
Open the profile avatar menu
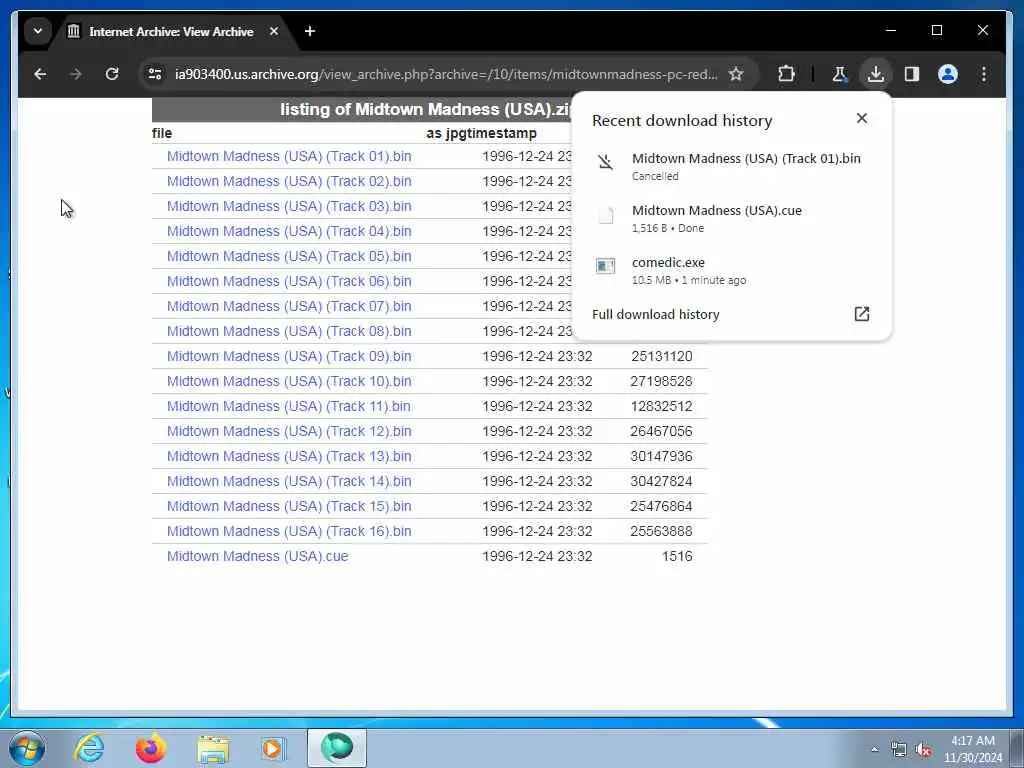click(x=948, y=74)
